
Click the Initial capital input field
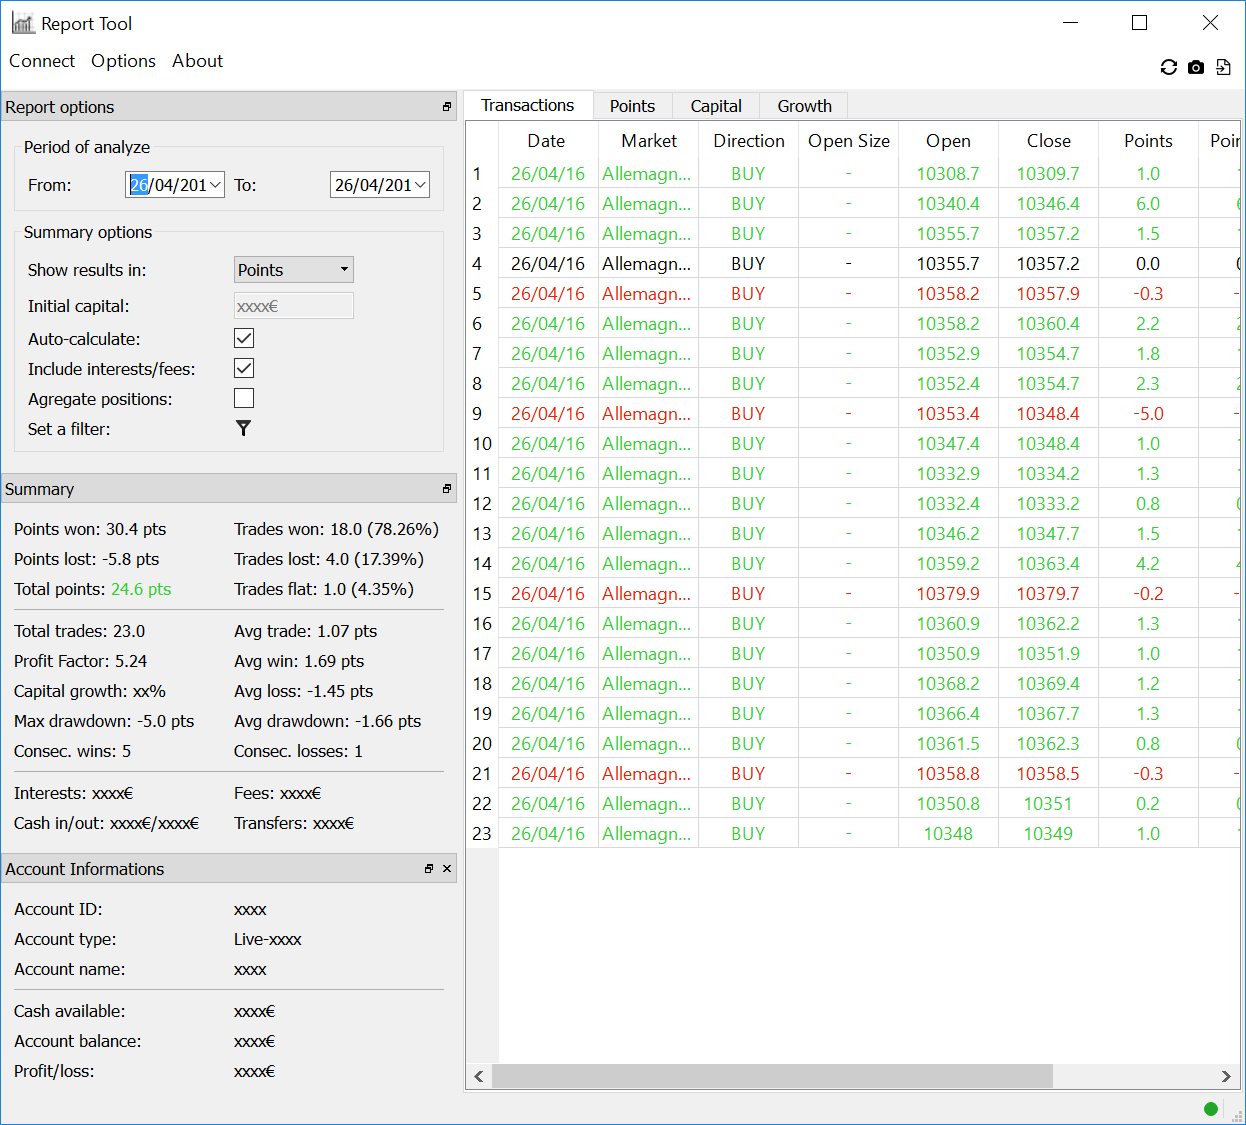[293, 306]
